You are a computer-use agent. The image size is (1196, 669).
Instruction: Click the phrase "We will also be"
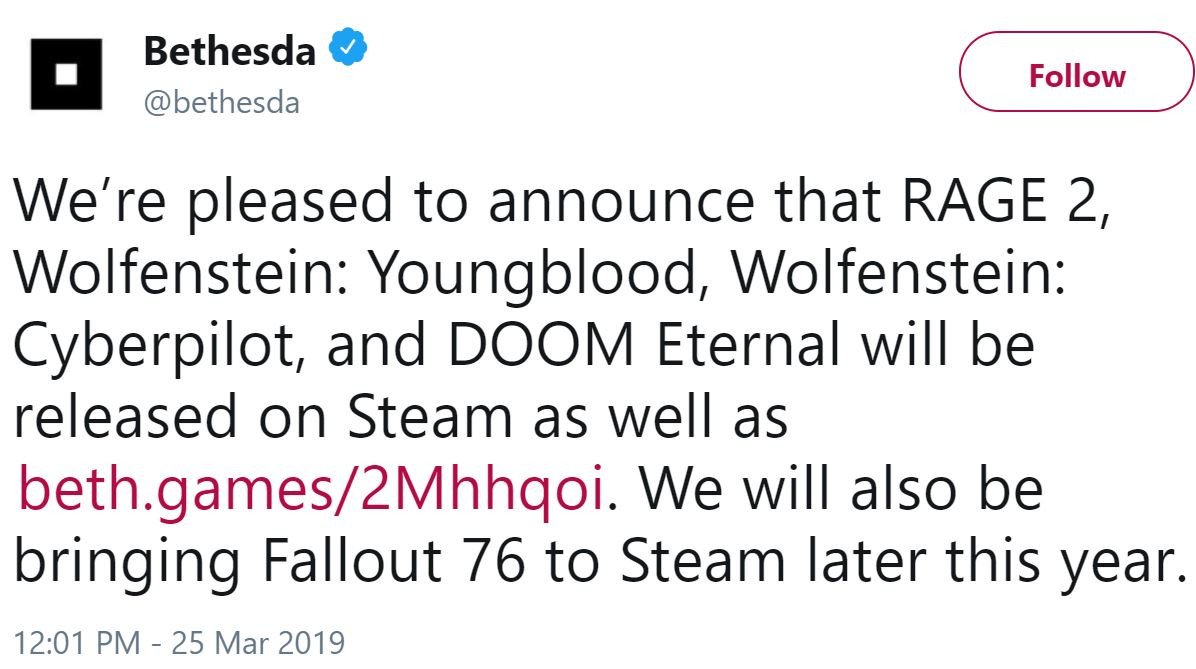(841, 490)
